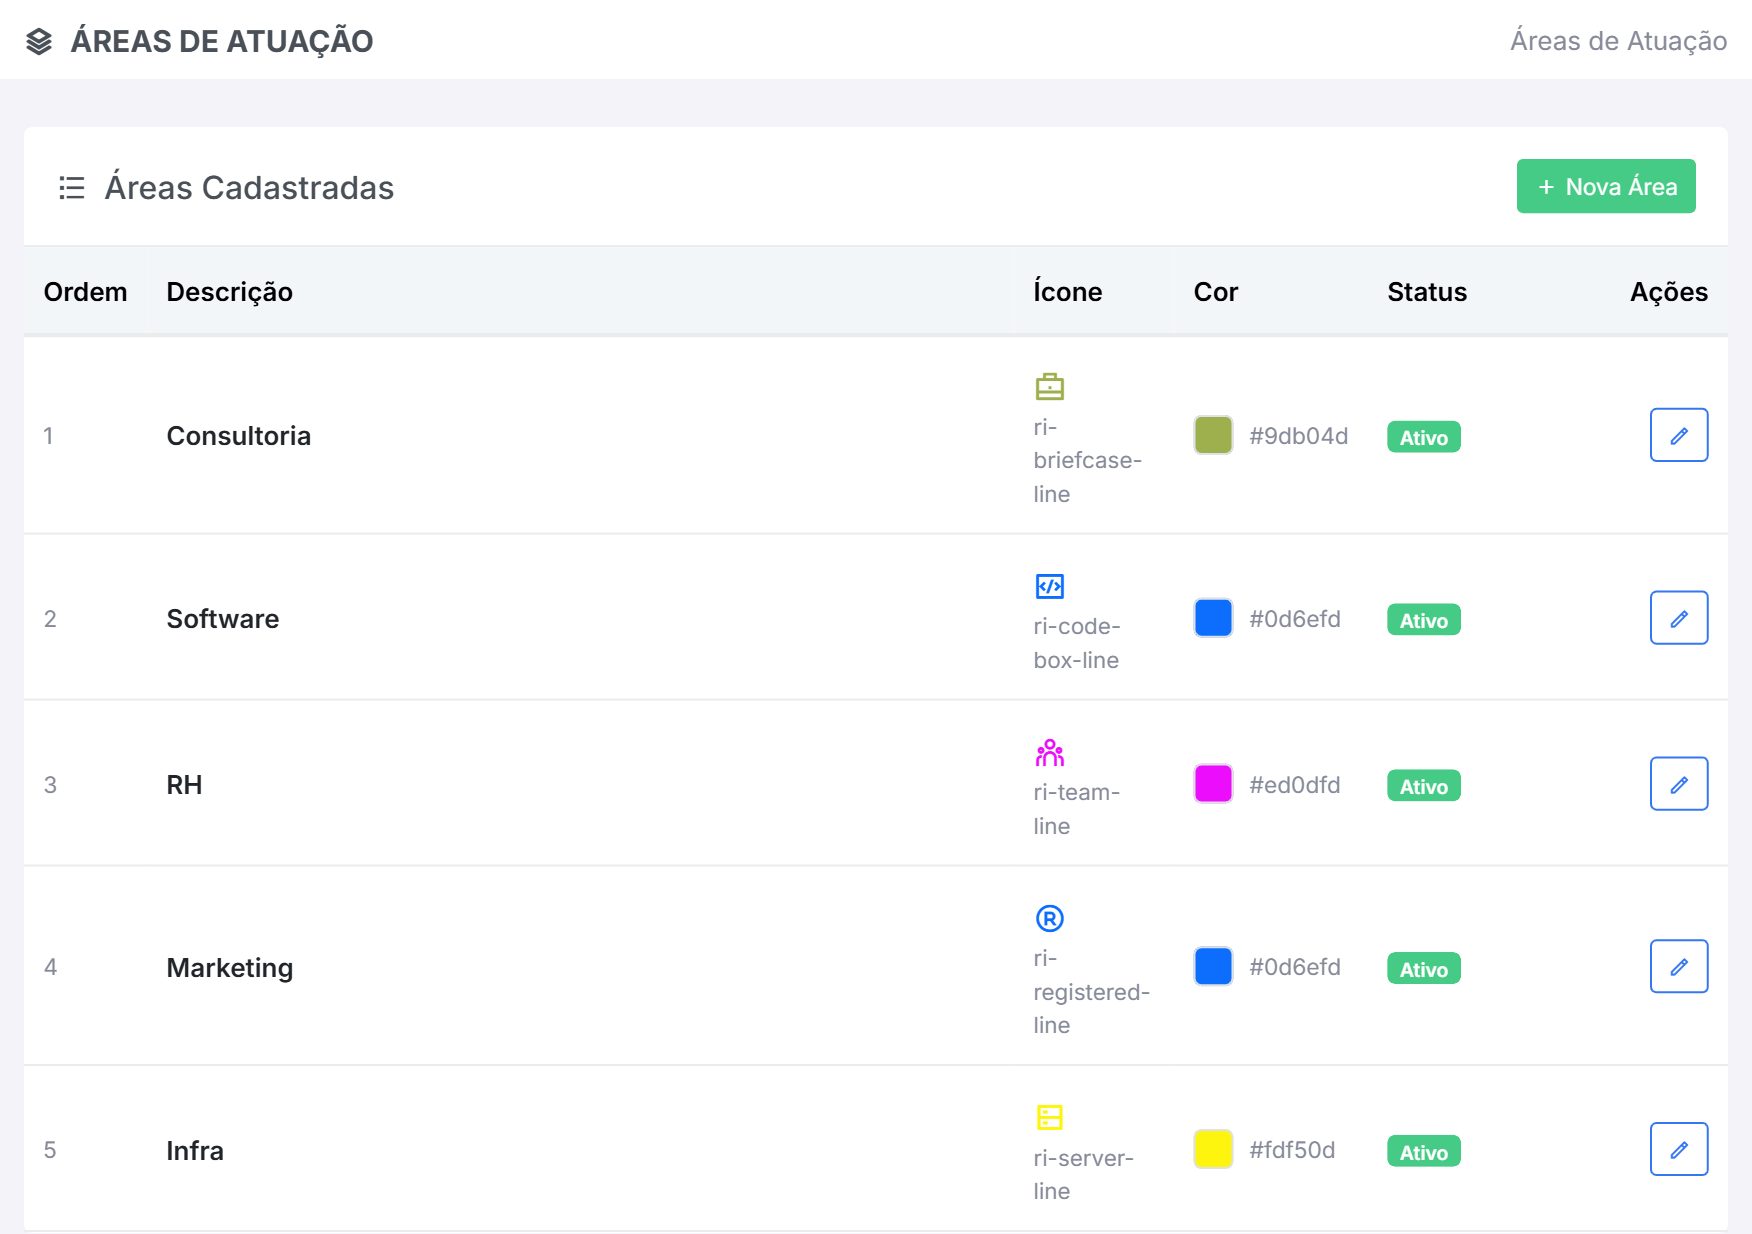Click the Ações column header

(x=1668, y=292)
